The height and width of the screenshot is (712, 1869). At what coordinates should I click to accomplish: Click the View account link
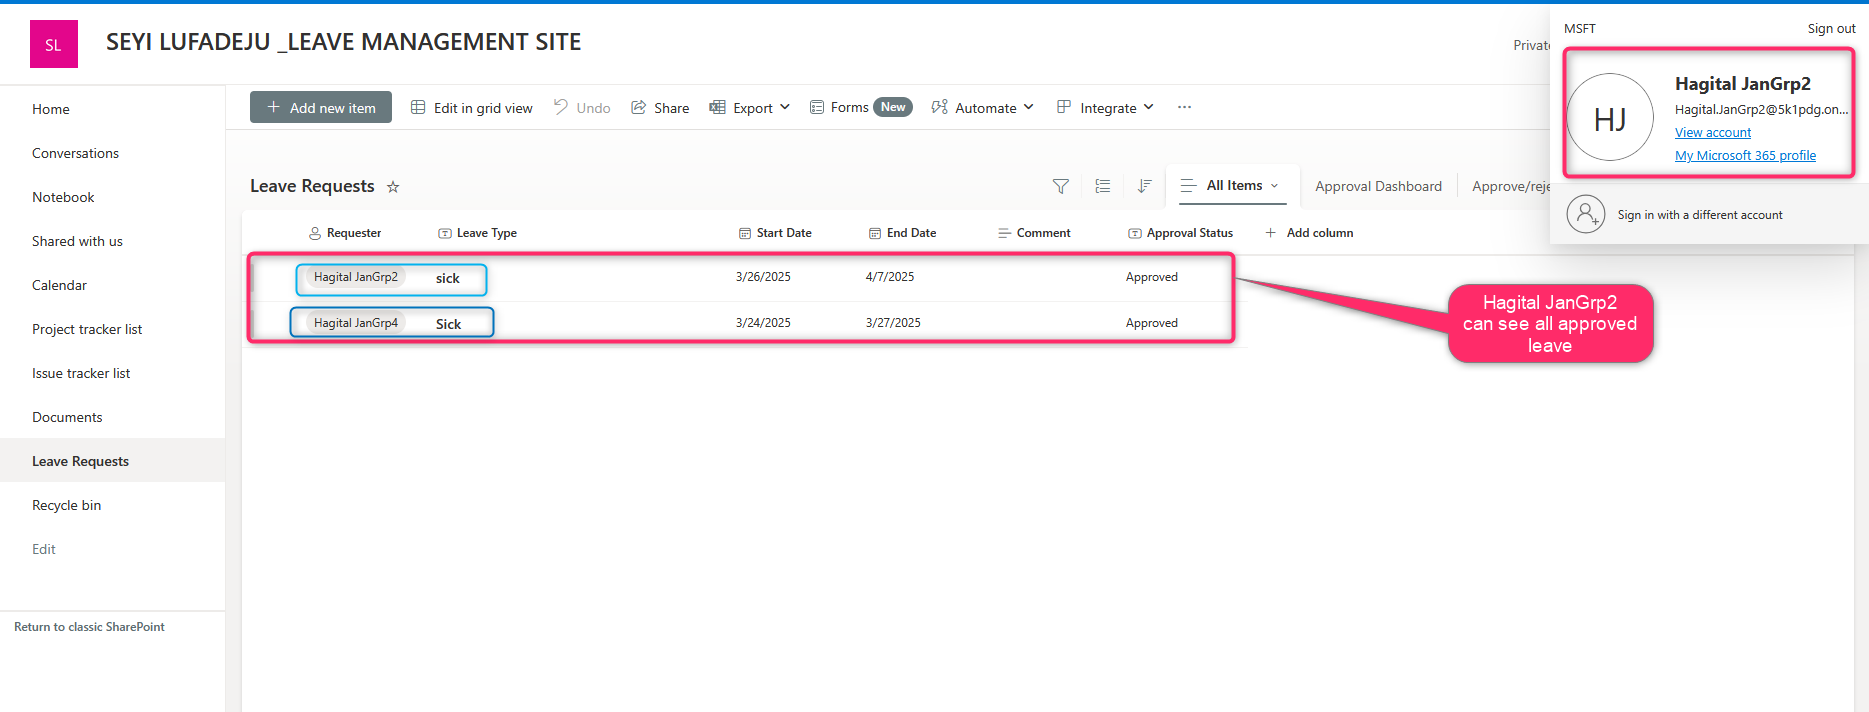(x=1713, y=133)
